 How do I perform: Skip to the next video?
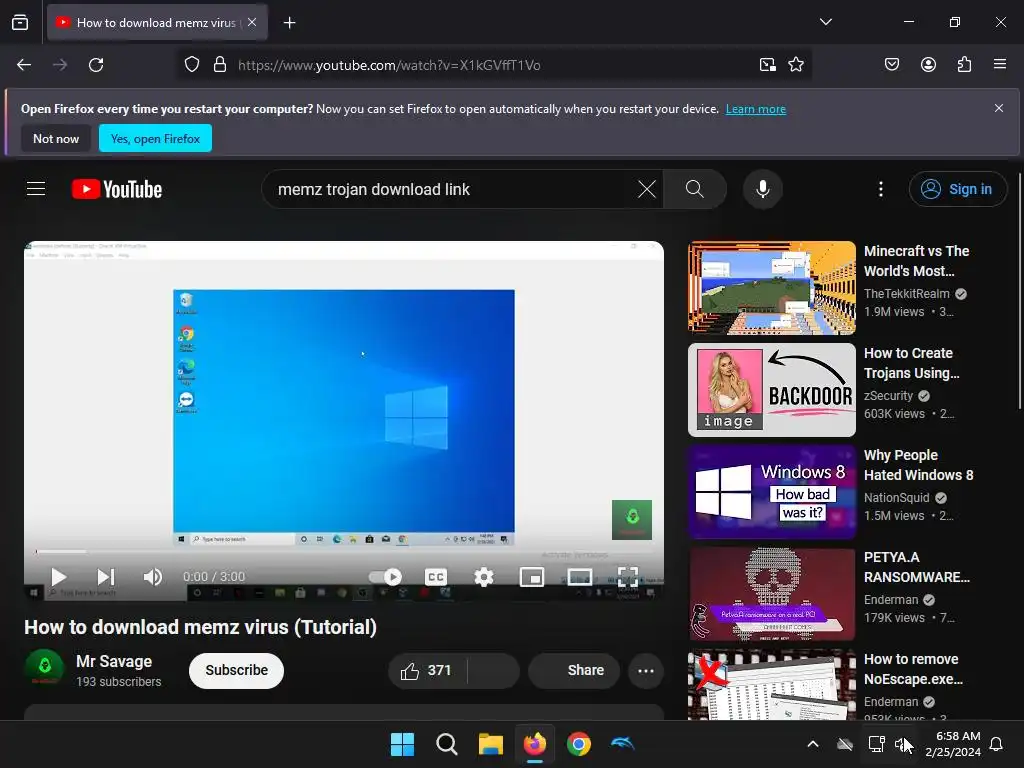tap(105, 577)
